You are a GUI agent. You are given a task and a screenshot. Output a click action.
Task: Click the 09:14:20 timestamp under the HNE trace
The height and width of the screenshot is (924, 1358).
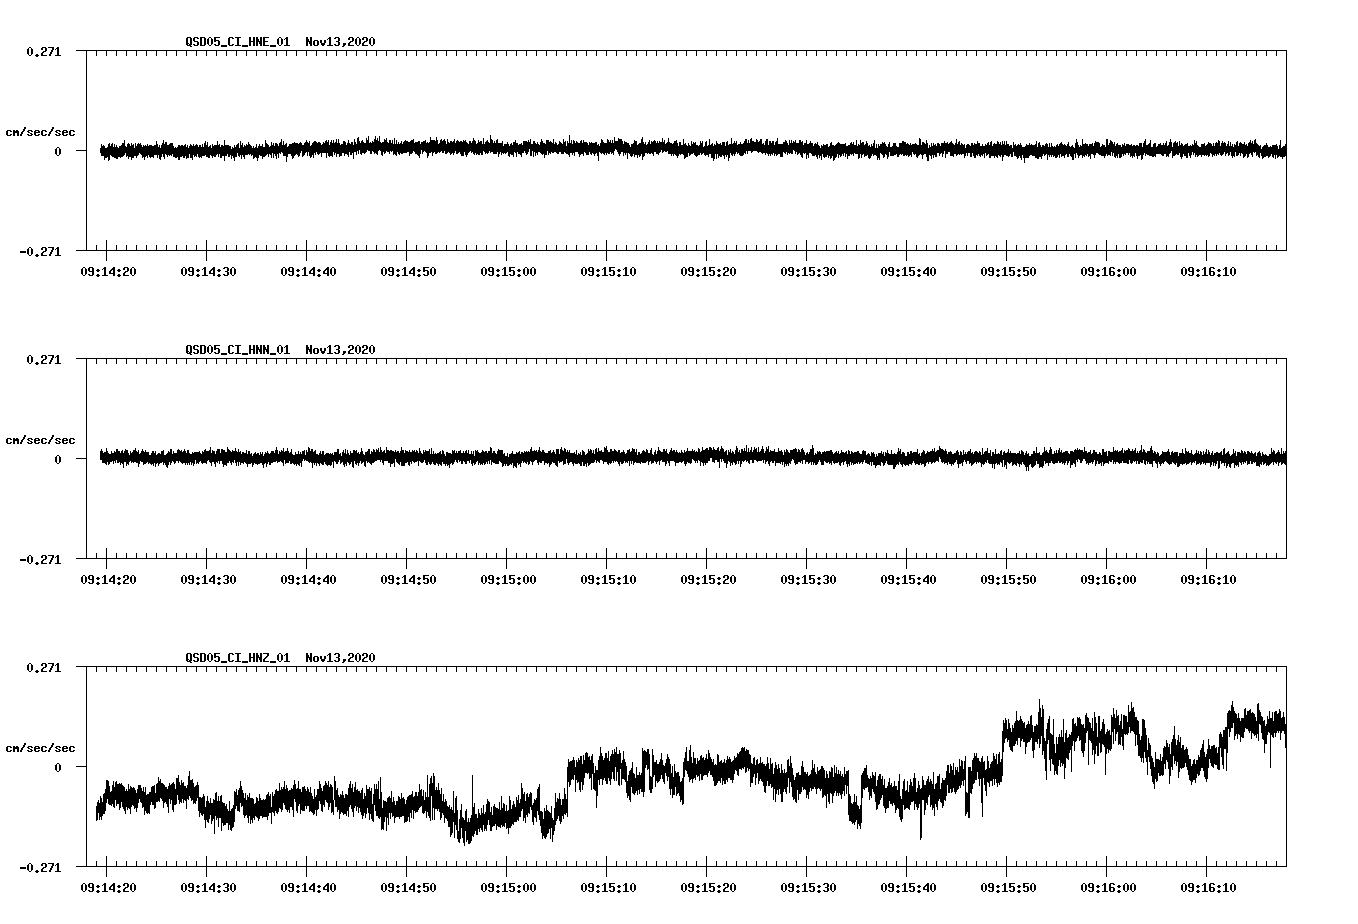pos(110,269)
